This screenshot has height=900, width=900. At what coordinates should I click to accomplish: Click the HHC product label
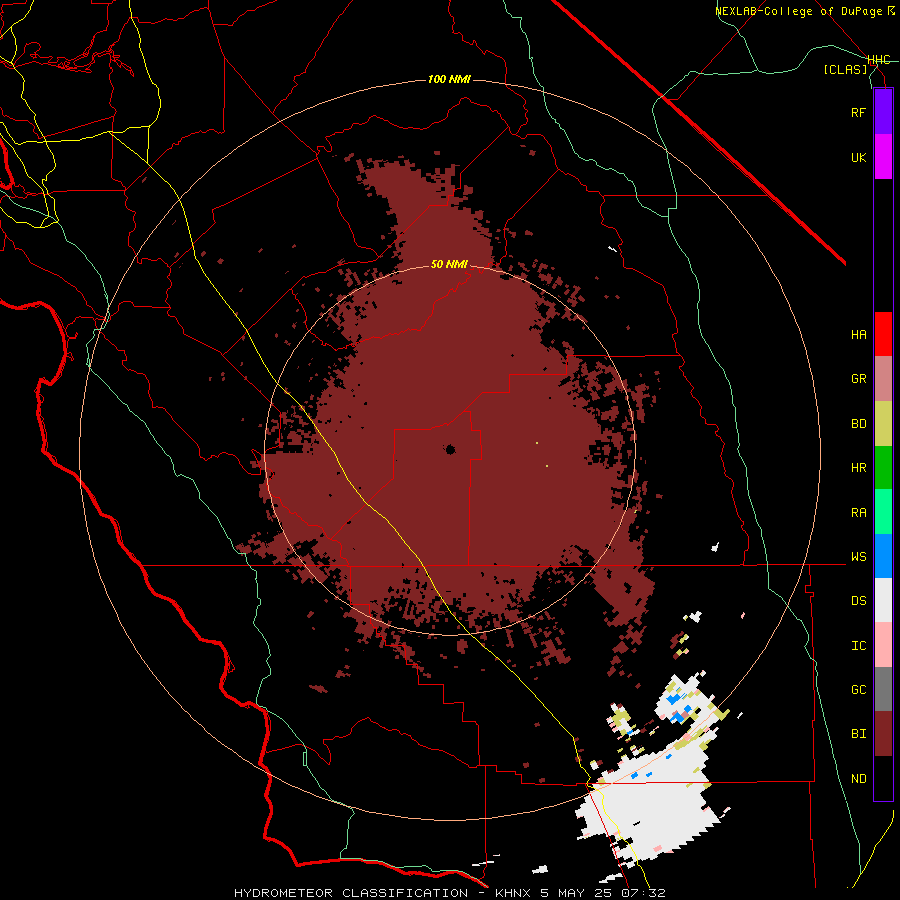[x=878, y=60]
